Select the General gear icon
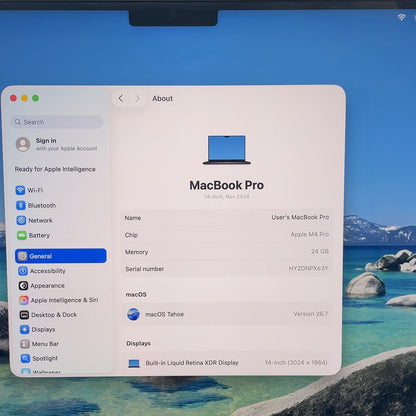The image size is (416, 416). click(23, 256)
